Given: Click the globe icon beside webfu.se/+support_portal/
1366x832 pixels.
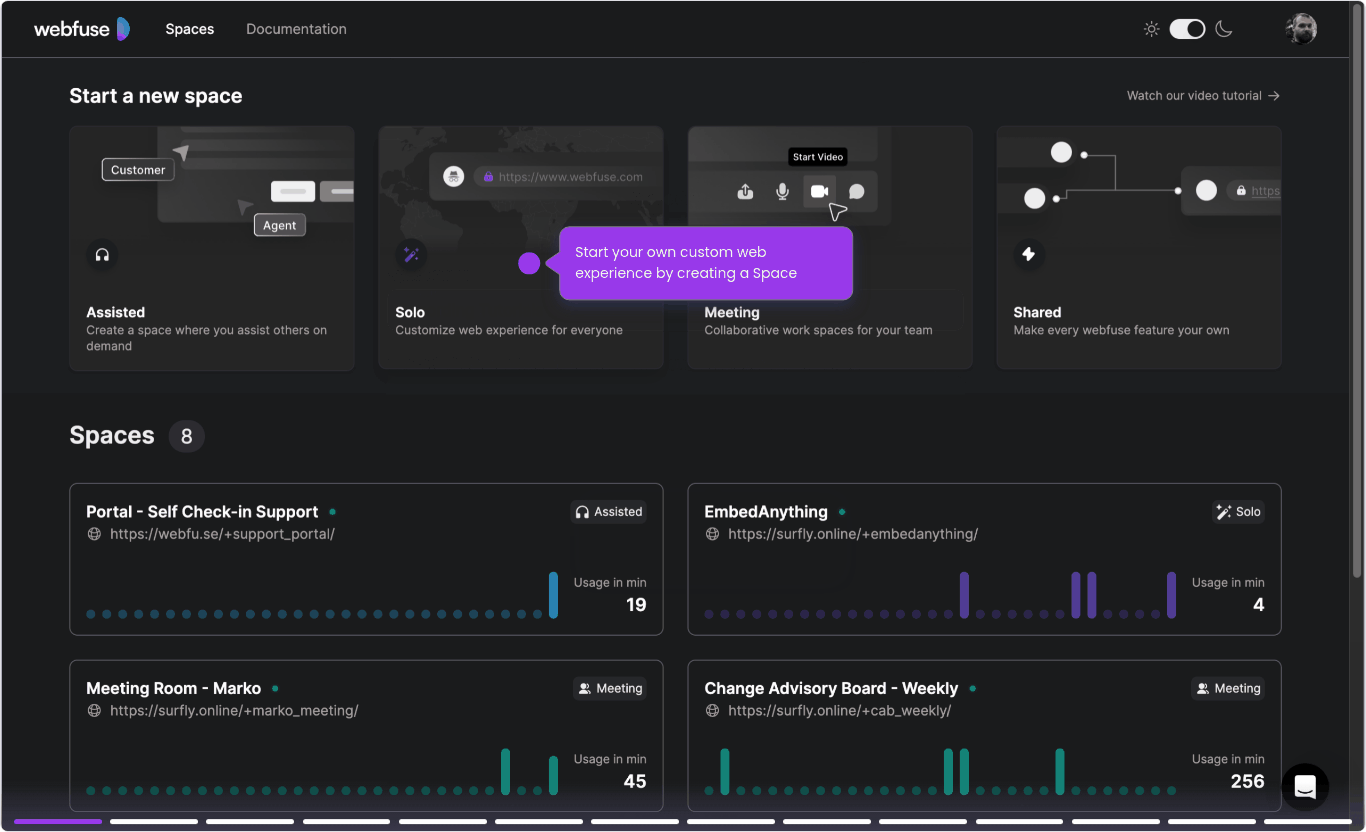Looking at the screenshot, I should [94, 534].
